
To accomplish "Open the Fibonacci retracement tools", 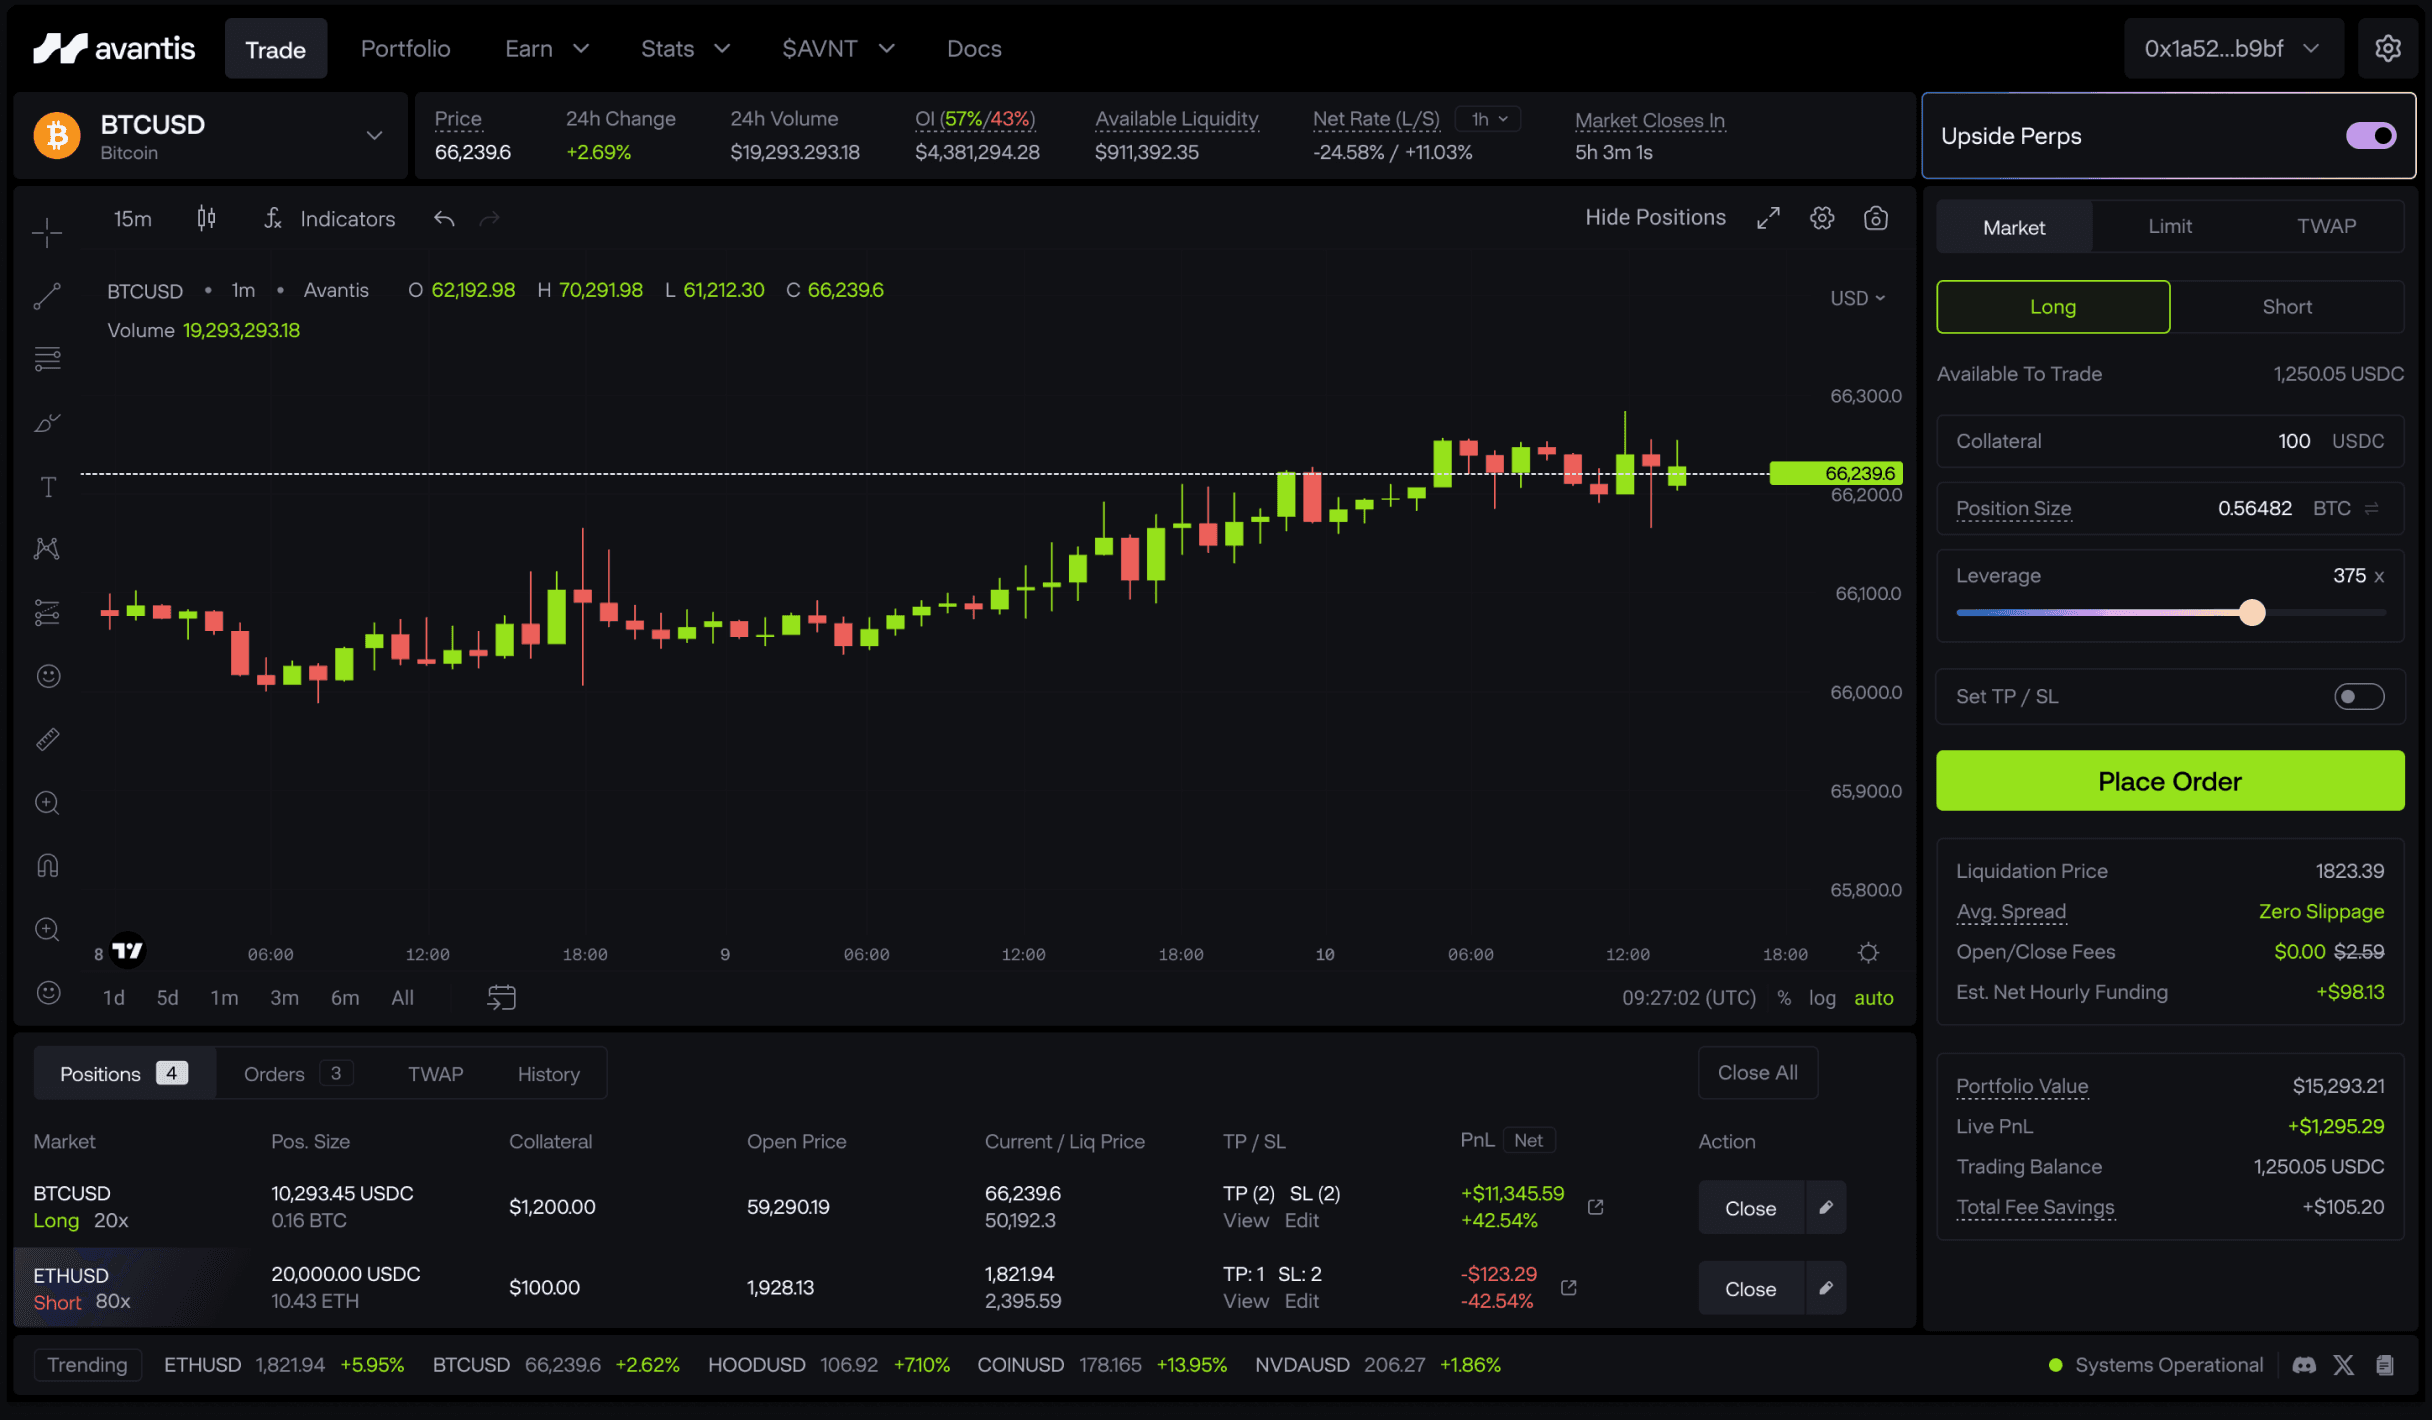I will click(47, 359).
